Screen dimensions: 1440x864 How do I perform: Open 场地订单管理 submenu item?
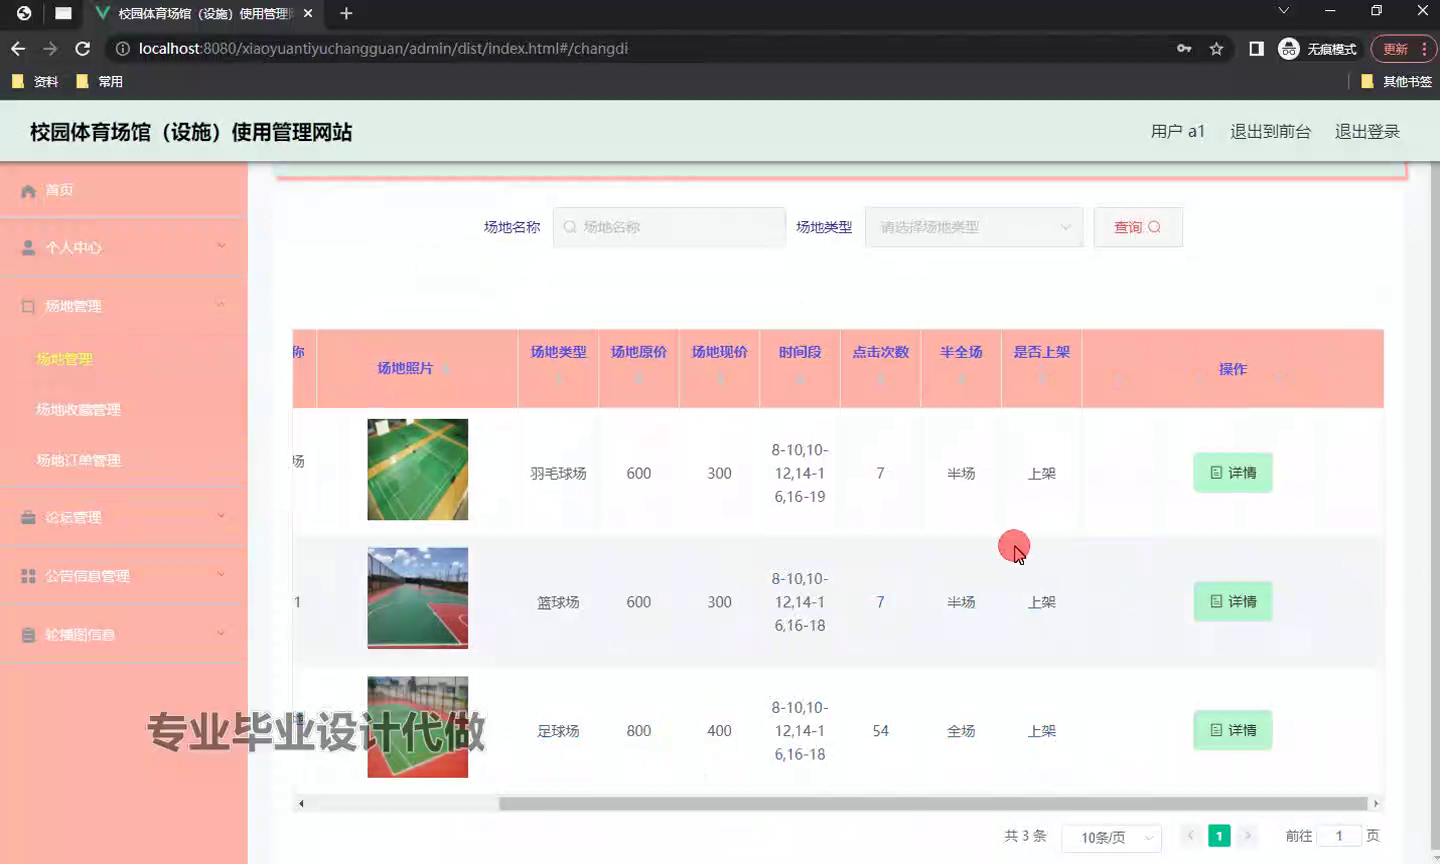(x=78, y=460)
